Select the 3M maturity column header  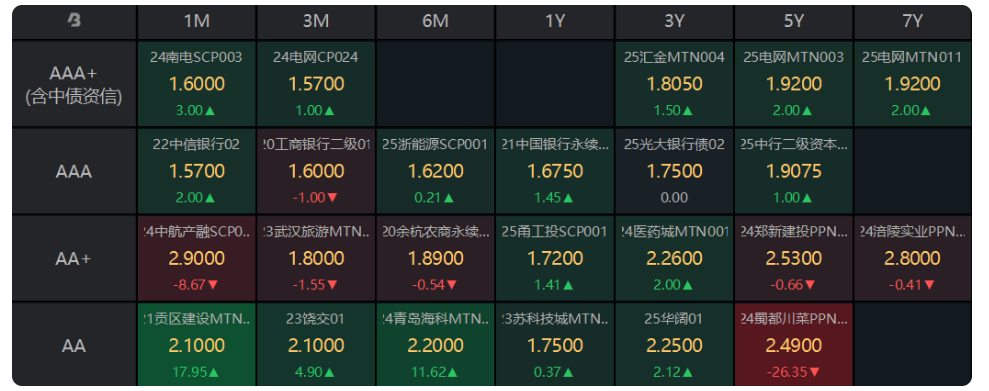[315, 21]
